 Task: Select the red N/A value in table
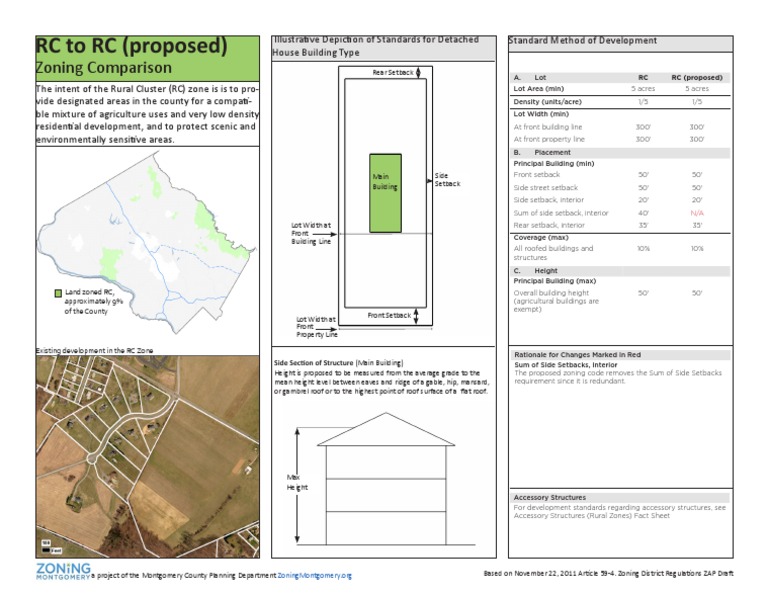coord(697,213)
